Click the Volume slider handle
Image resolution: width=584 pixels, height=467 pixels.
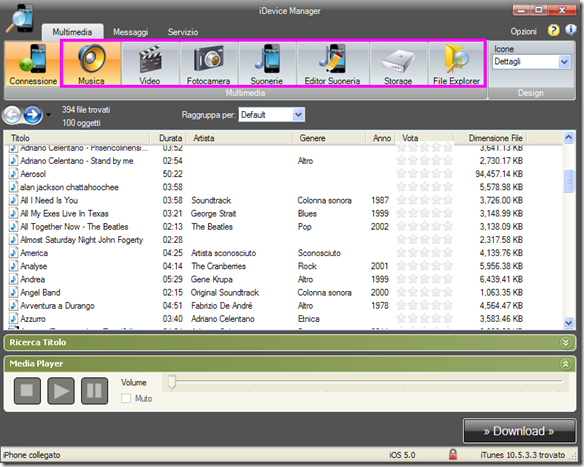[x=172, y=382]
